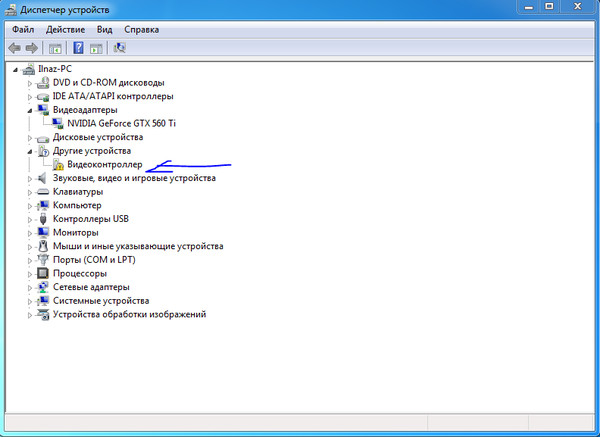This screenshot has width=600, height=437.
Task: Expand Порты (COM и LPT)
Action: click(x=30, y=261)
